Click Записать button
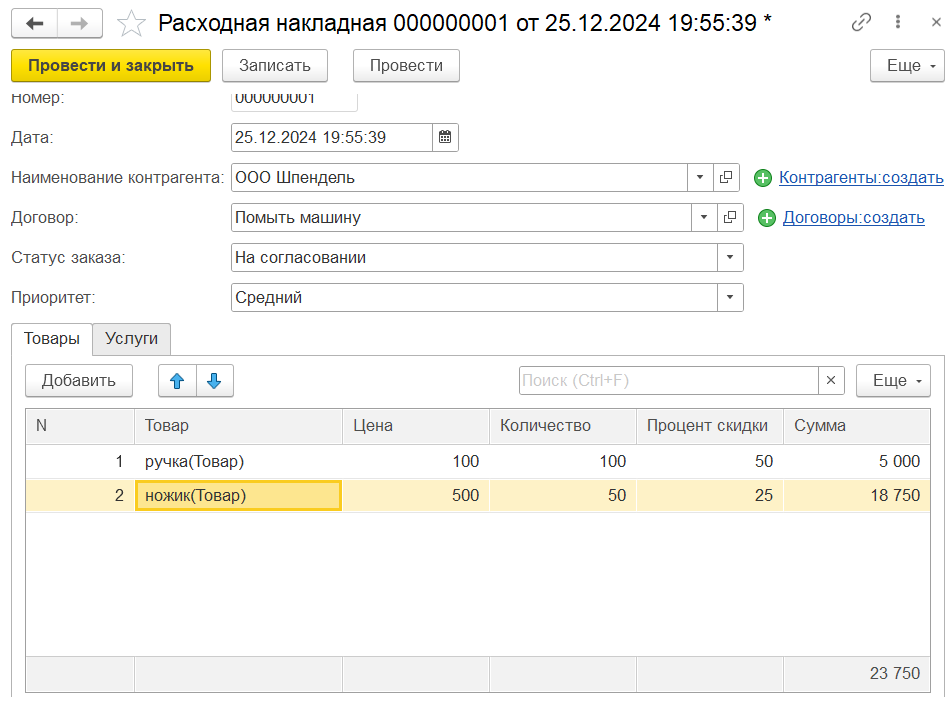The image size is (947, 705). tap(275, 65)
